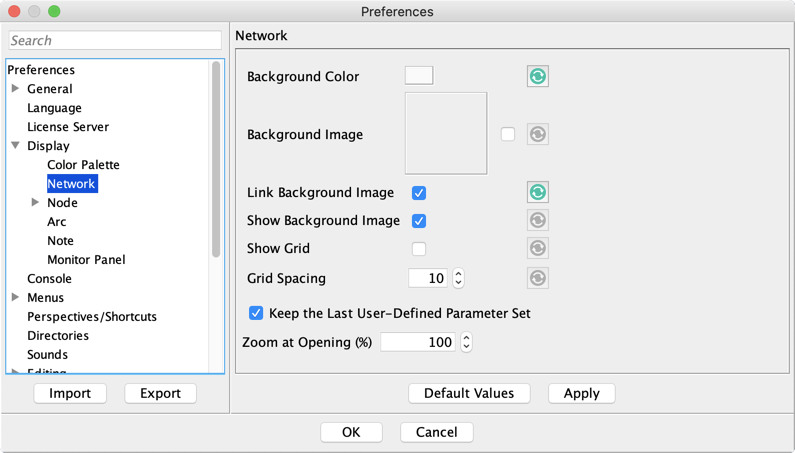Expand the General tree node
Screen dimensions: 795x453
pyautogui.click(x=16, y=88)
